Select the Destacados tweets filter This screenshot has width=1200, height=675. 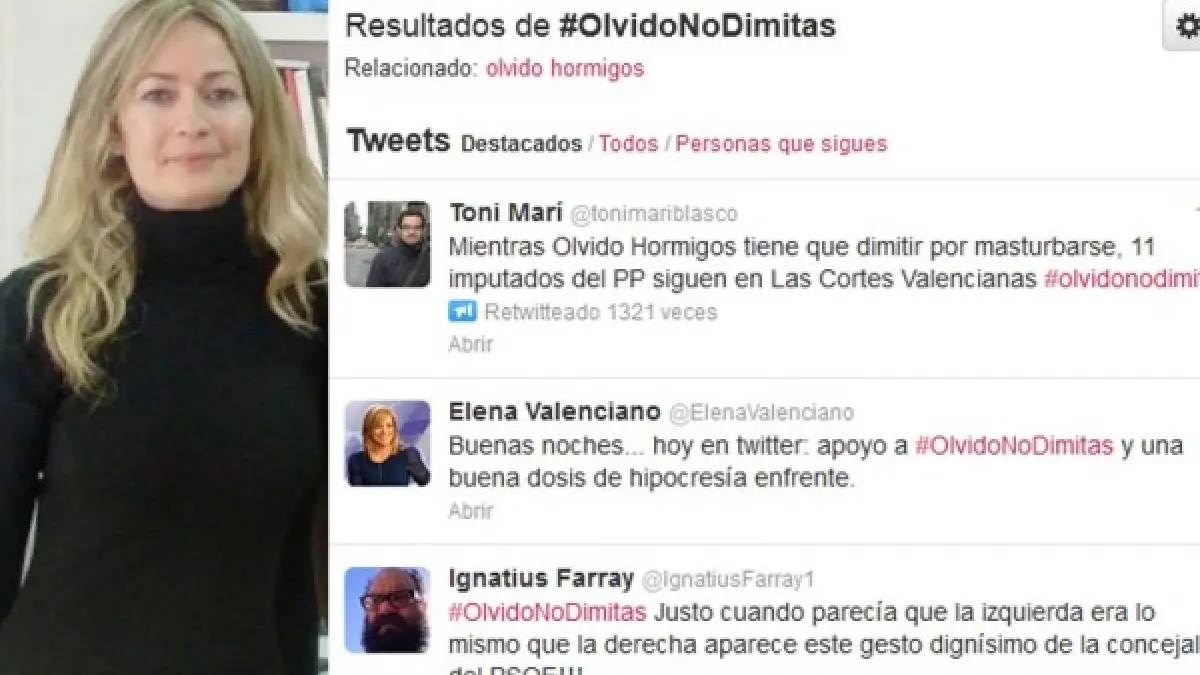click(x=521, y=144)
